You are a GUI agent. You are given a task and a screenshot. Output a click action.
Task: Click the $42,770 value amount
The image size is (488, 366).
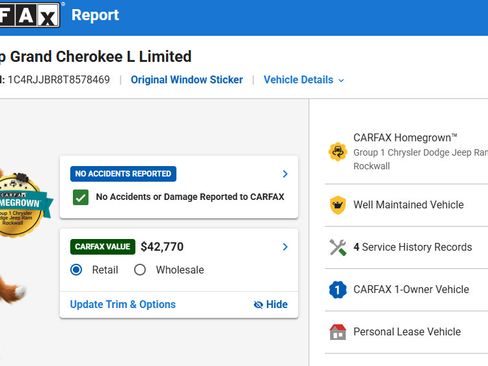pyautogui.click(x=162, y=247)
